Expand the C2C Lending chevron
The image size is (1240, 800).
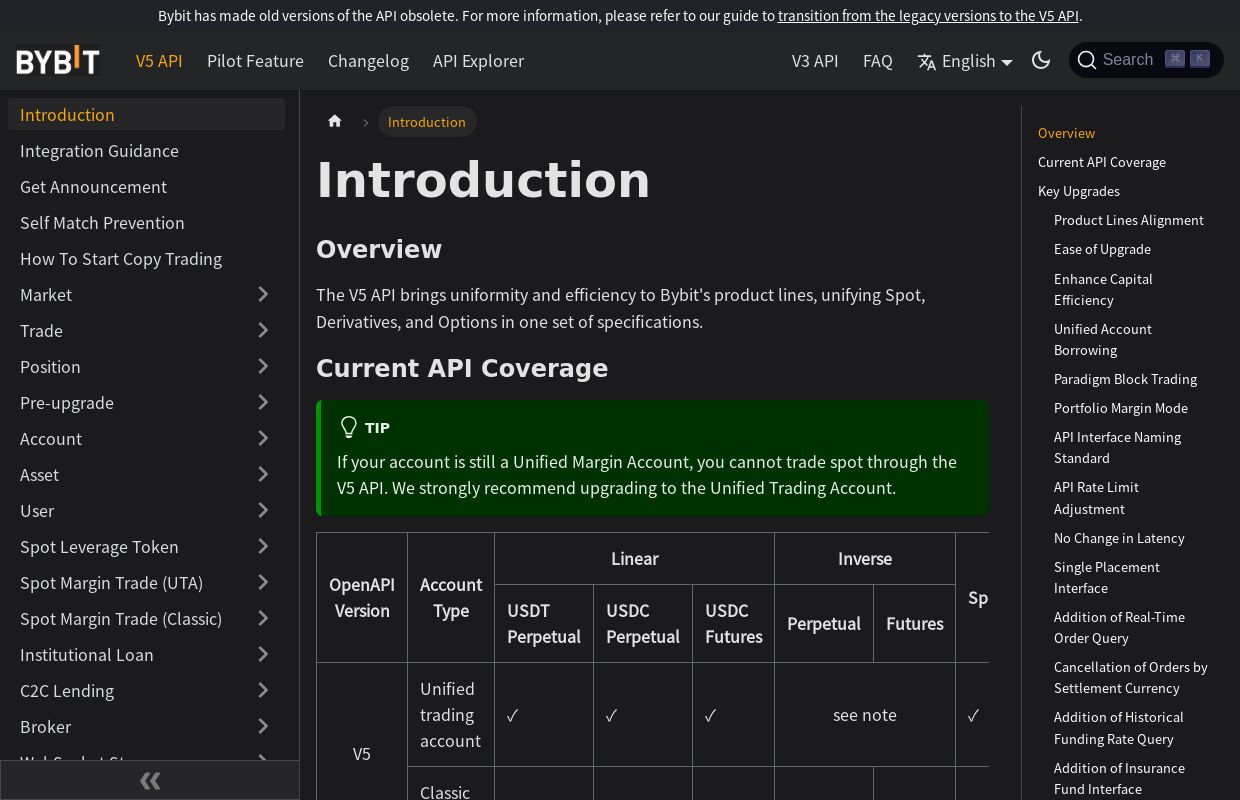click(x=263, y=690)
